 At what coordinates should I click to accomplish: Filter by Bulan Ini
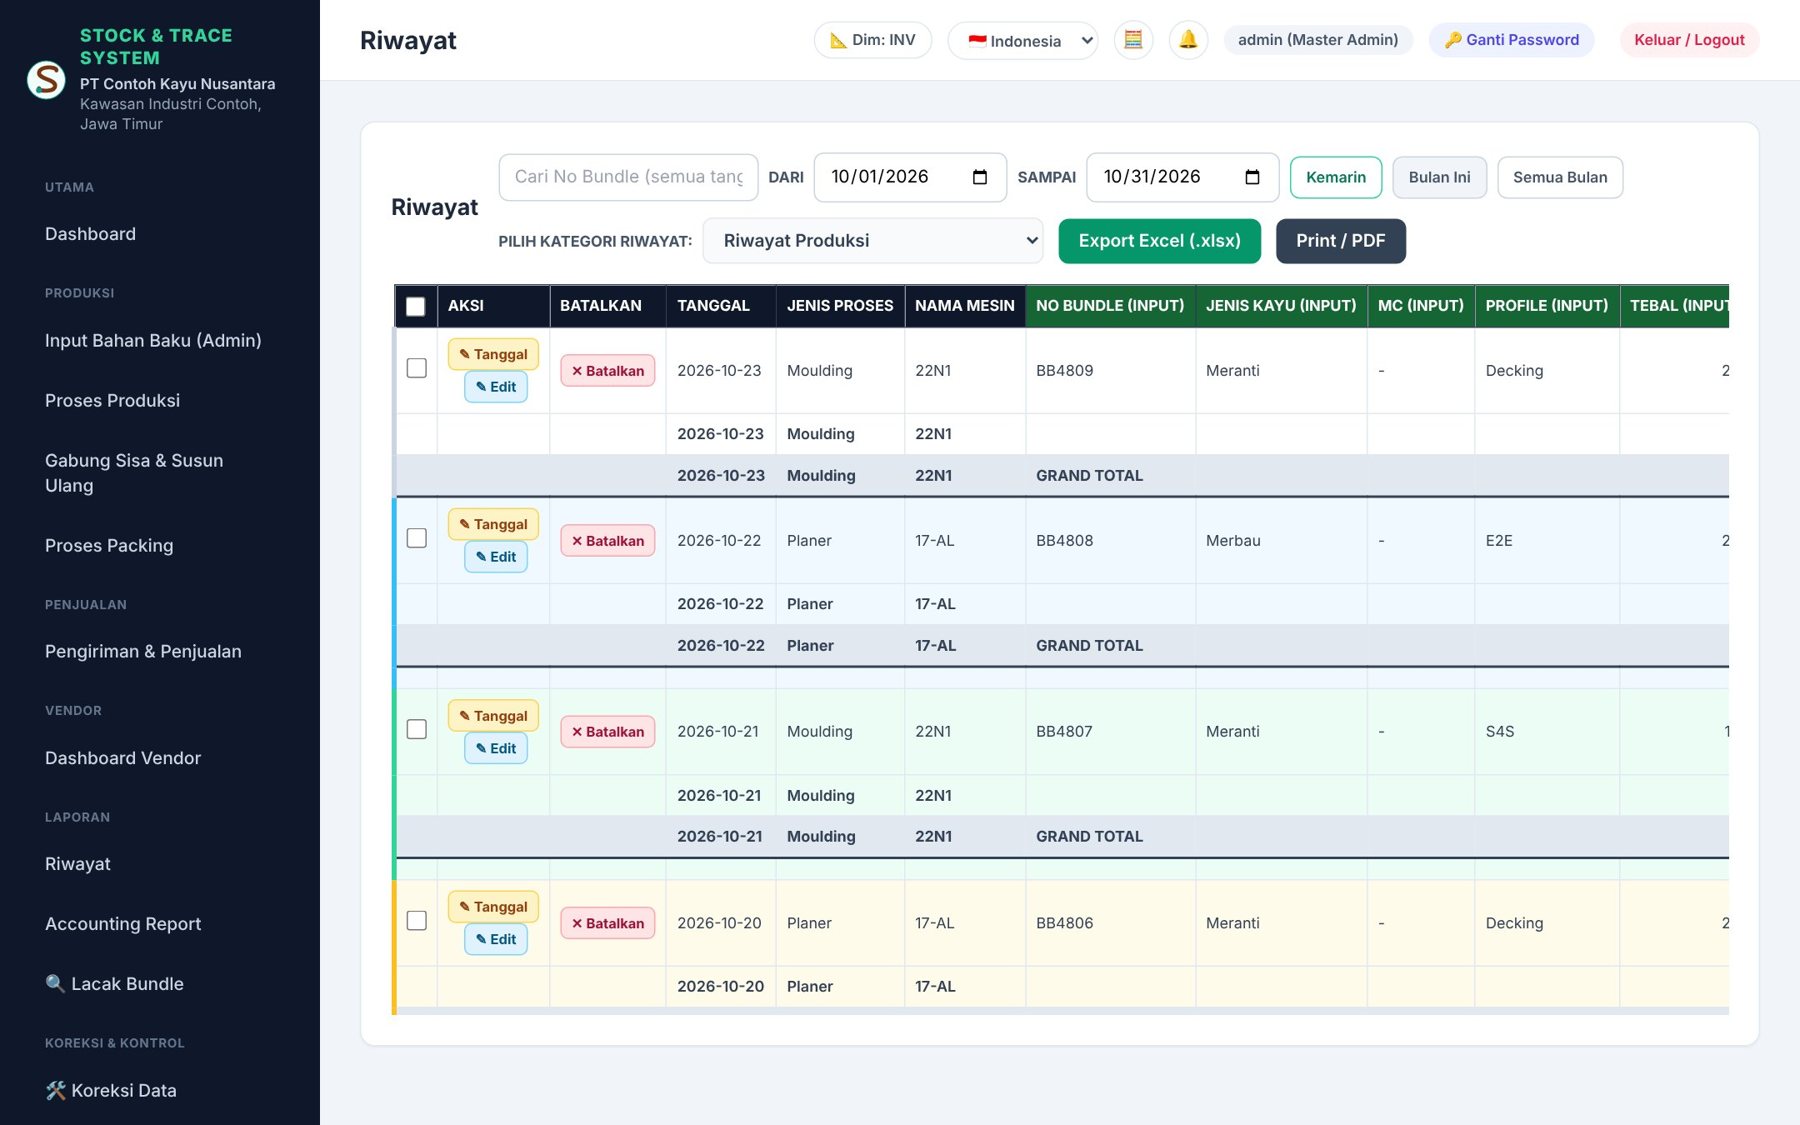click(x=1440, y=177)
